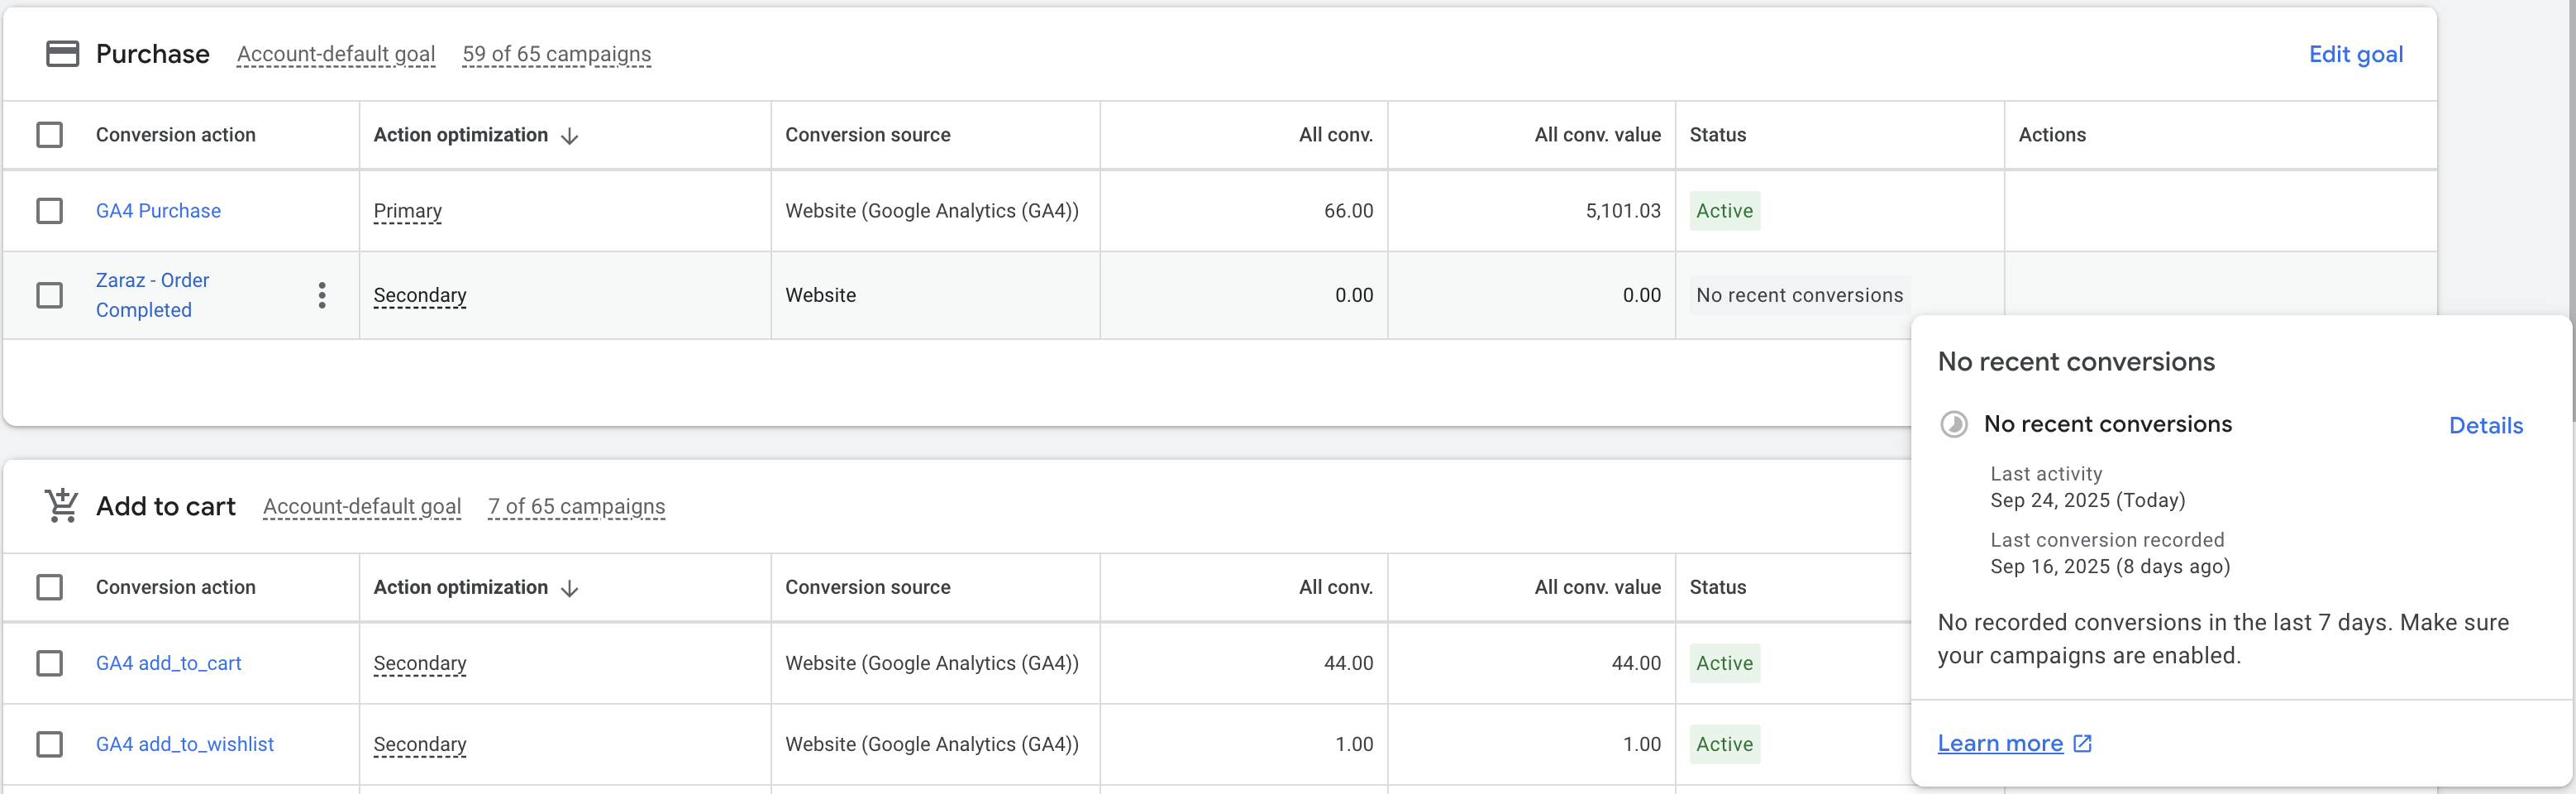Screen dimensions: 2576x794
Task: Click the Learn more link
Action: (2000, 743)
